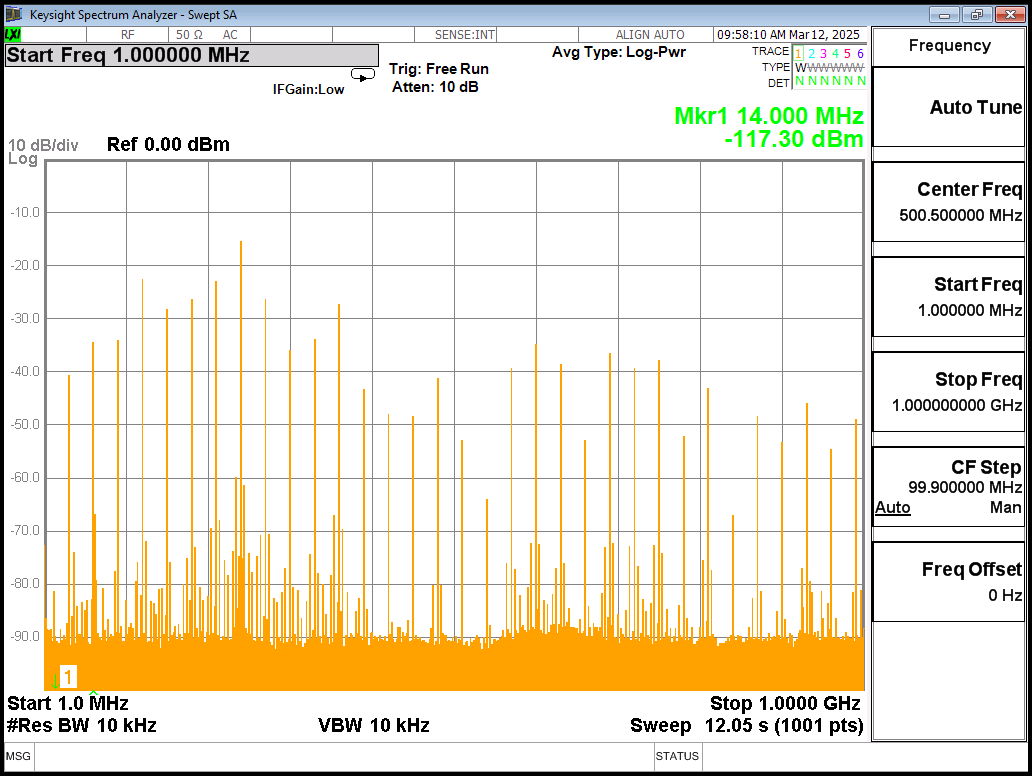Click the Res BW 10 kHz readout
The width and height of the screenshot is (1032, 776).
coord(82,725)
